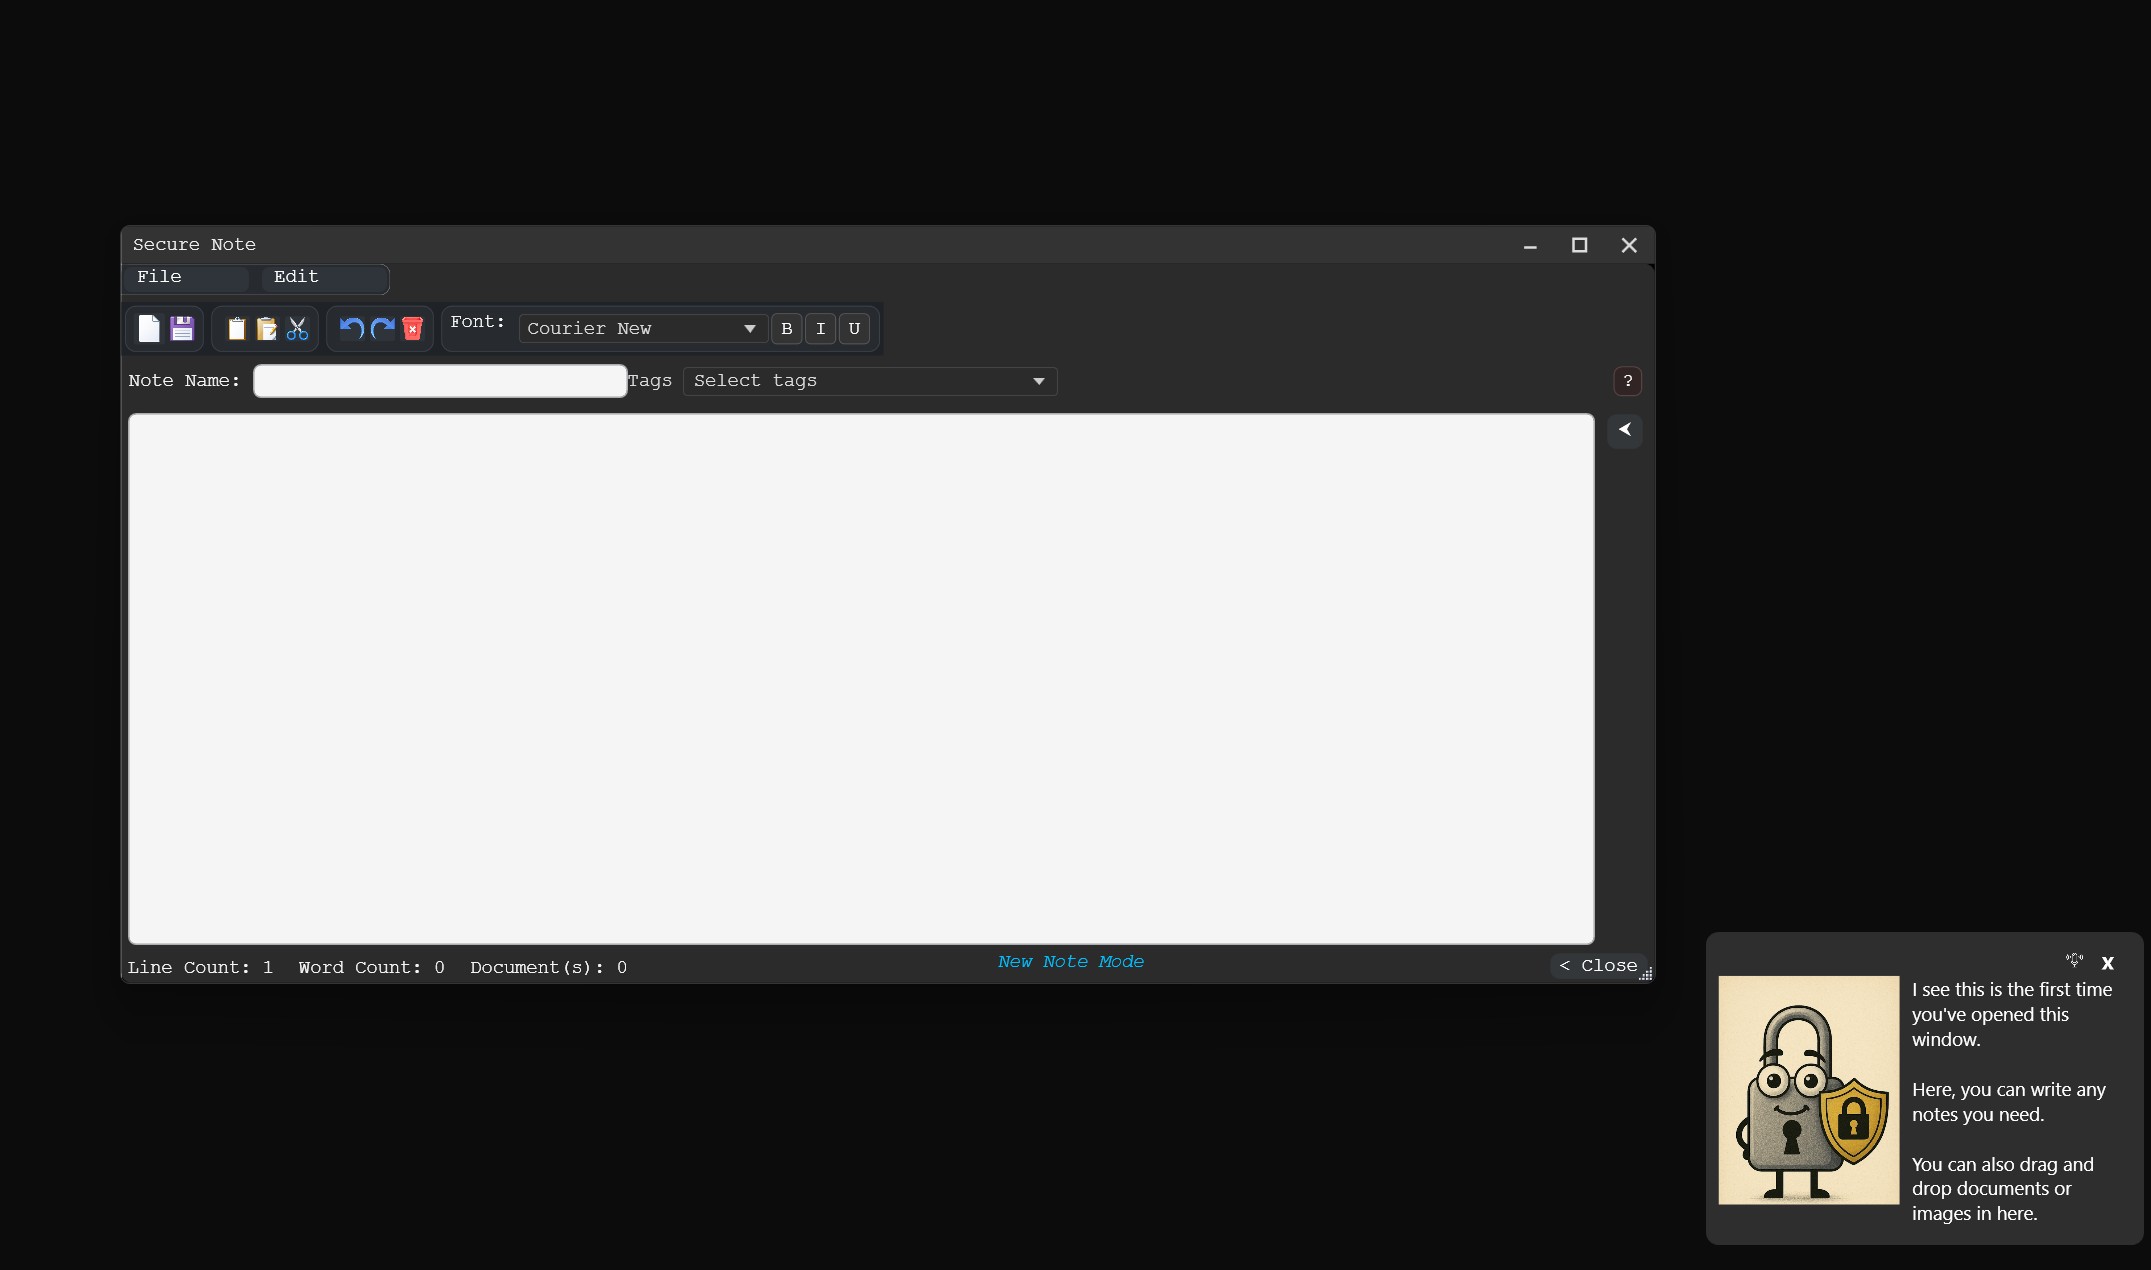Toggle Underline formatting button

pyautogui.click(x=854, y=329)
